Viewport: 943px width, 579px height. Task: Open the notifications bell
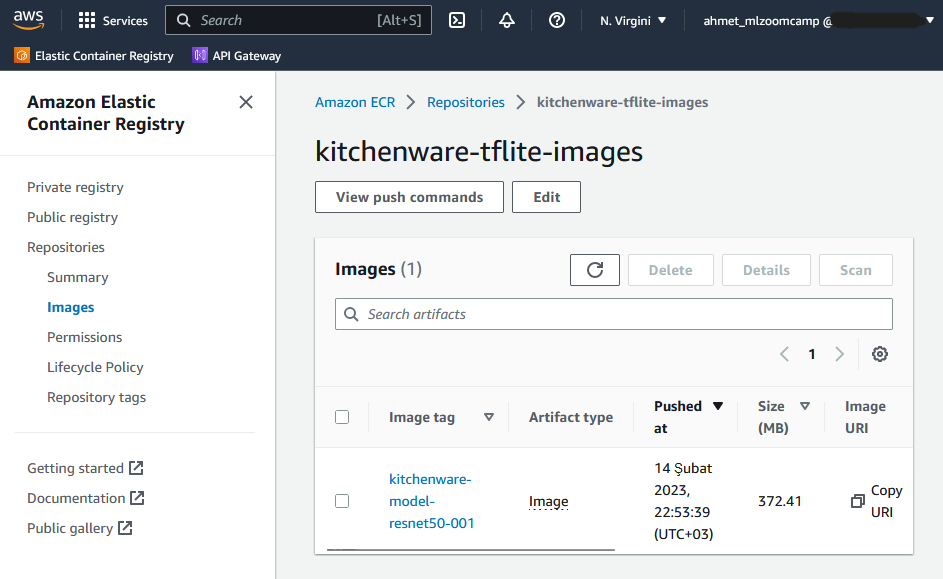pyautogui.click(x=507, y=20)
